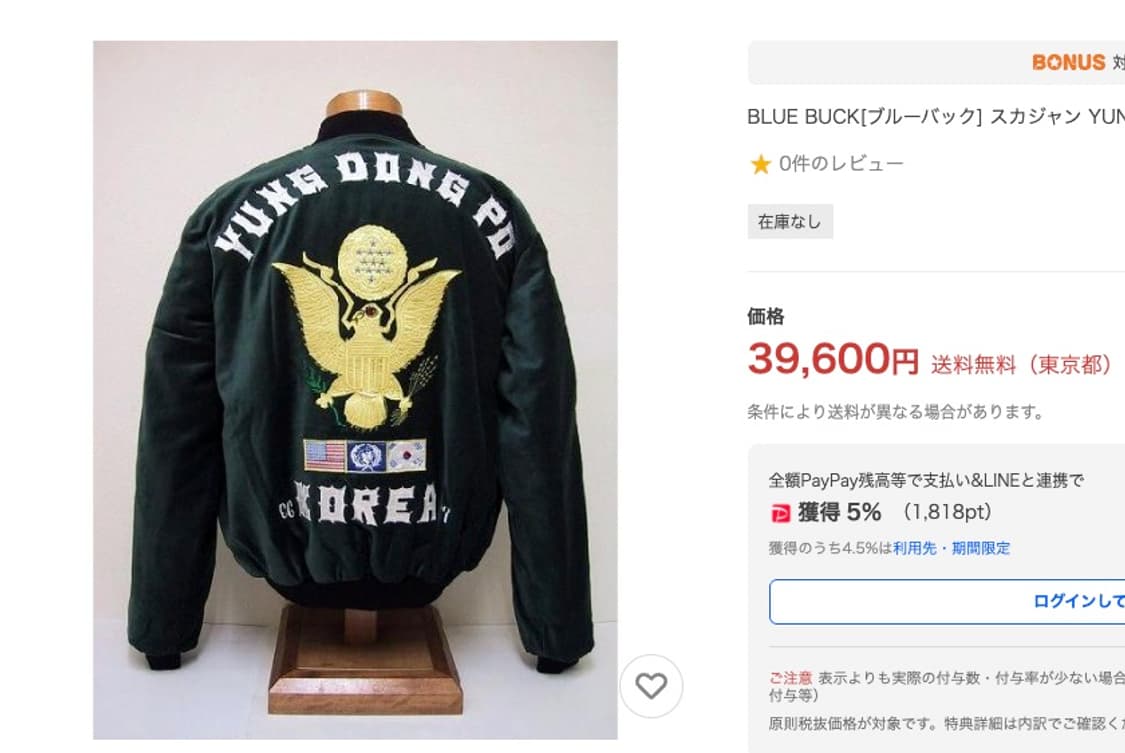The image size is (1125, 753).
Task: Open the Yung Dong Po jacket product image
Action: [x=355, y=389]
